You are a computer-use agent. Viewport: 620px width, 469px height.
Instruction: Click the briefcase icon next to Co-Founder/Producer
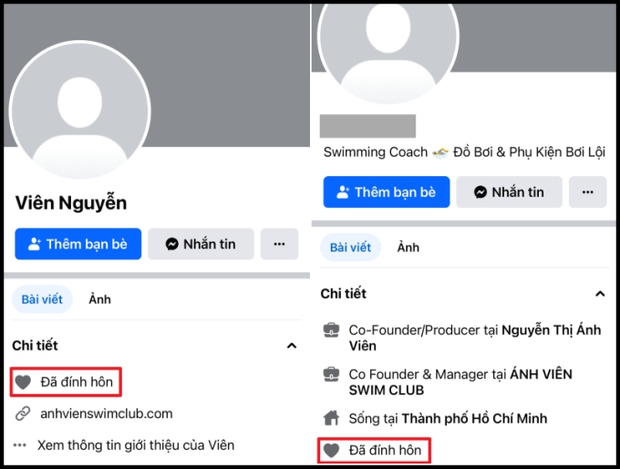(330, 330)
